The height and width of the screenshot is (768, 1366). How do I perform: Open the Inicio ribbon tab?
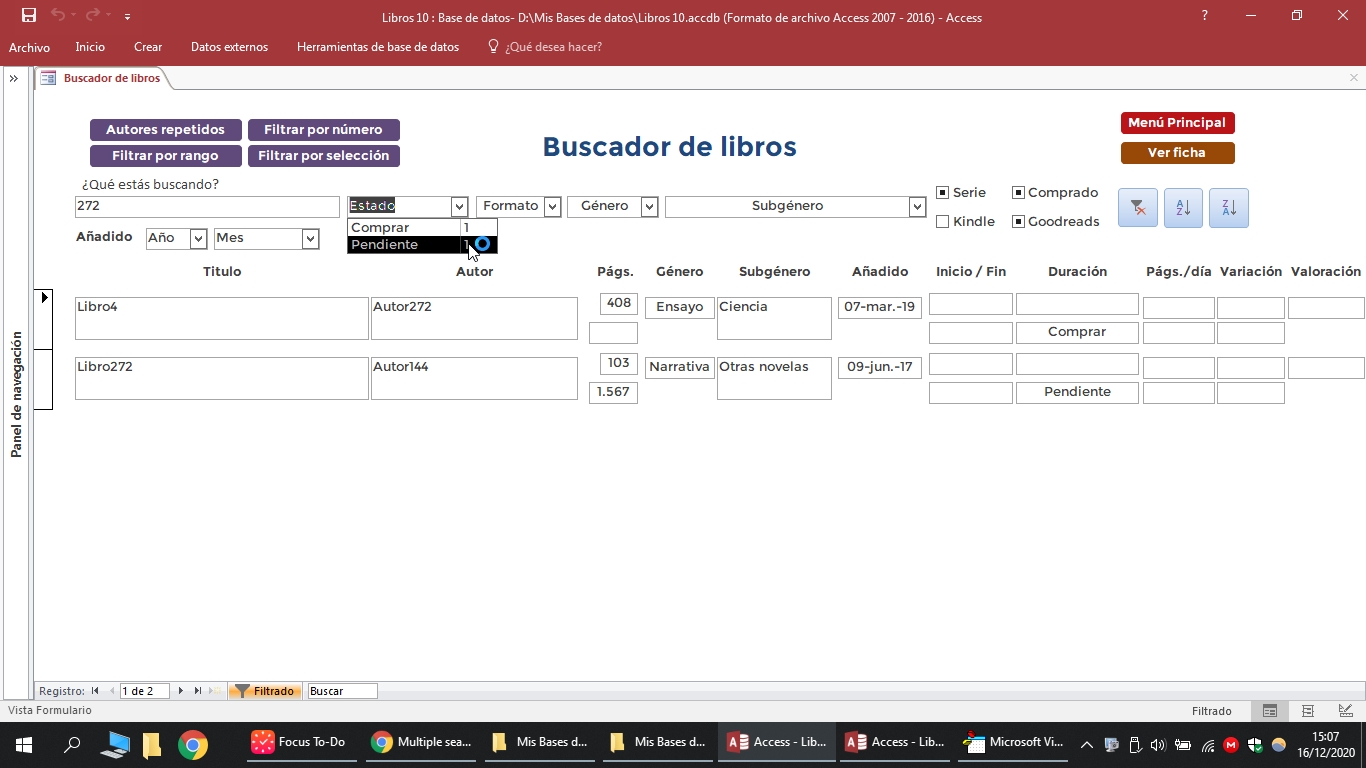[90, 47]
